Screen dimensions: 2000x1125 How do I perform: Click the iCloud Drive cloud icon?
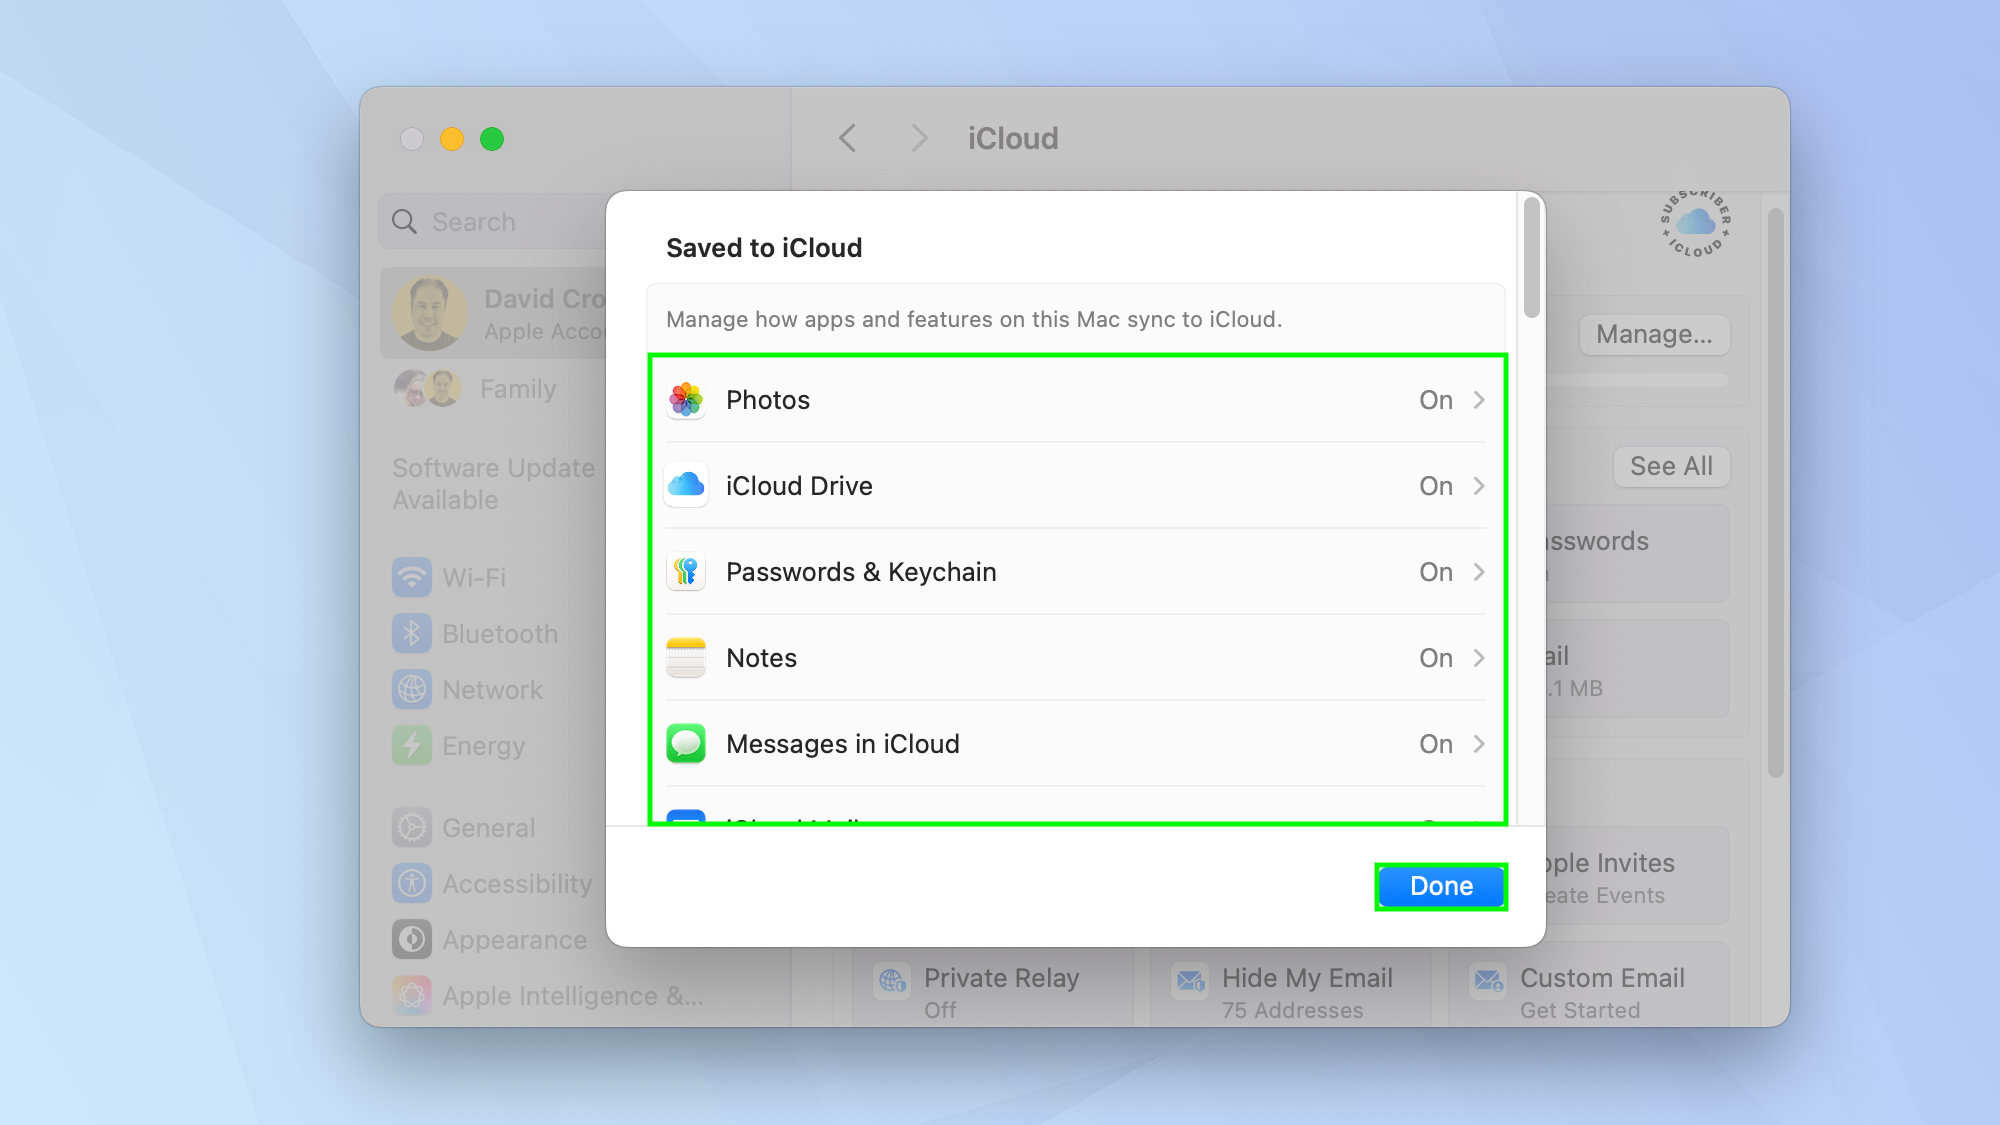[686, 485]
